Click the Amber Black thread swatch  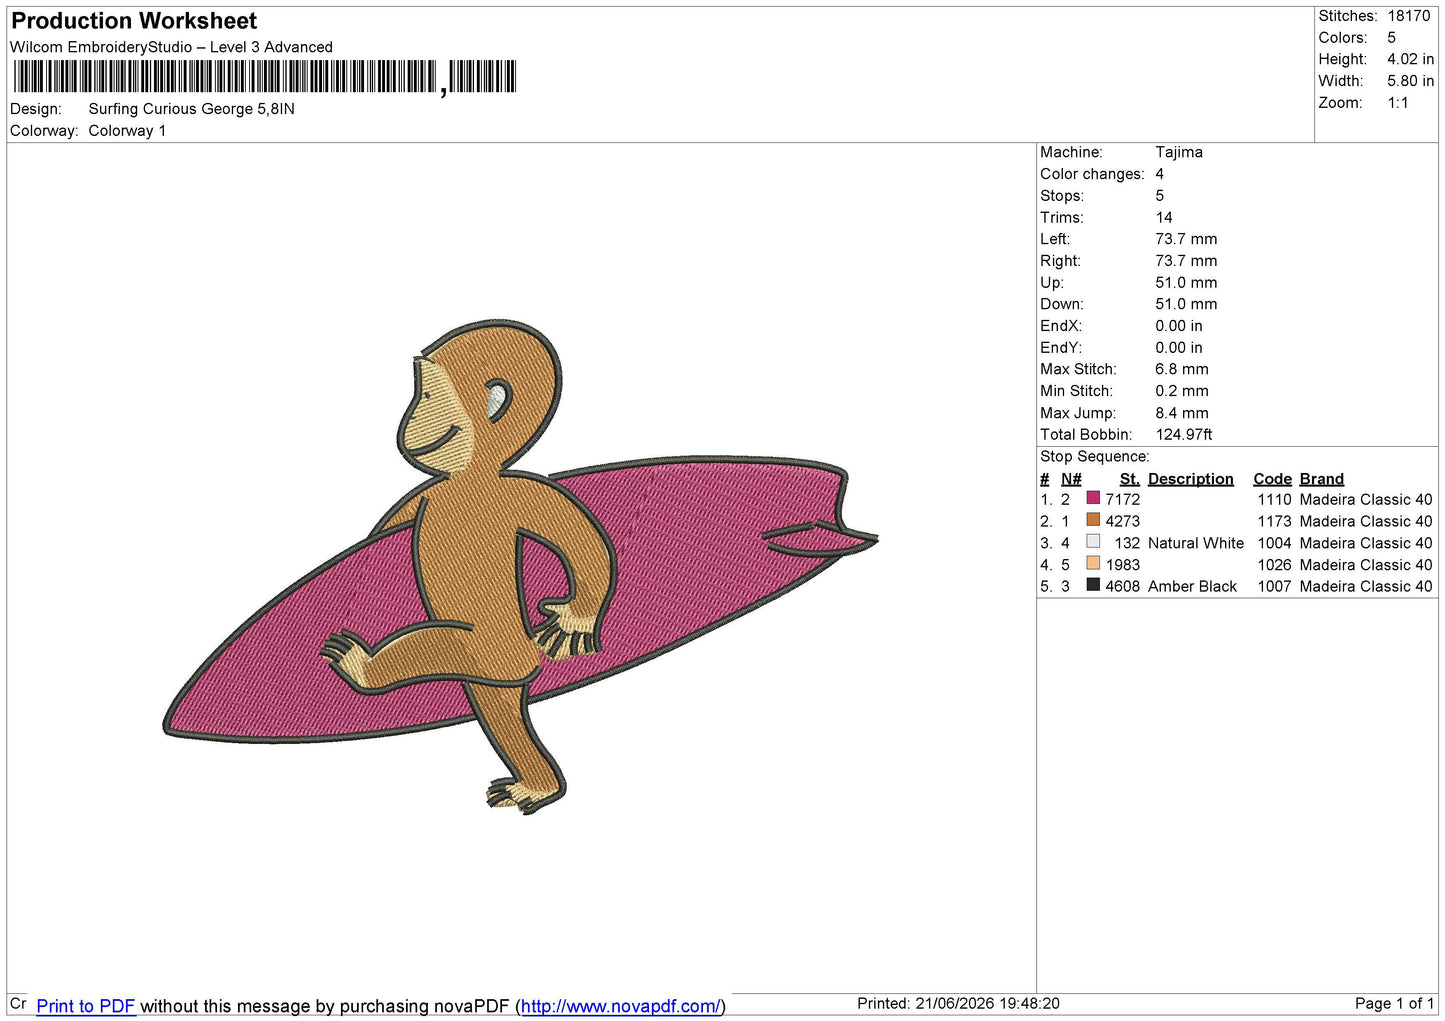point(1093,586)
